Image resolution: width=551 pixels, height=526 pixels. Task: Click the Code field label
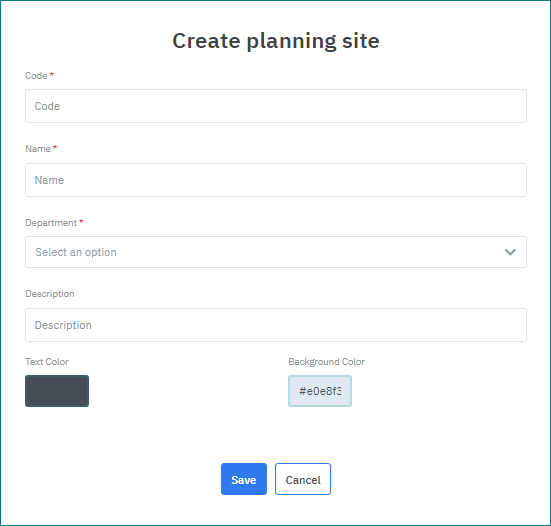pyautogui.click(x=36, y=76)
